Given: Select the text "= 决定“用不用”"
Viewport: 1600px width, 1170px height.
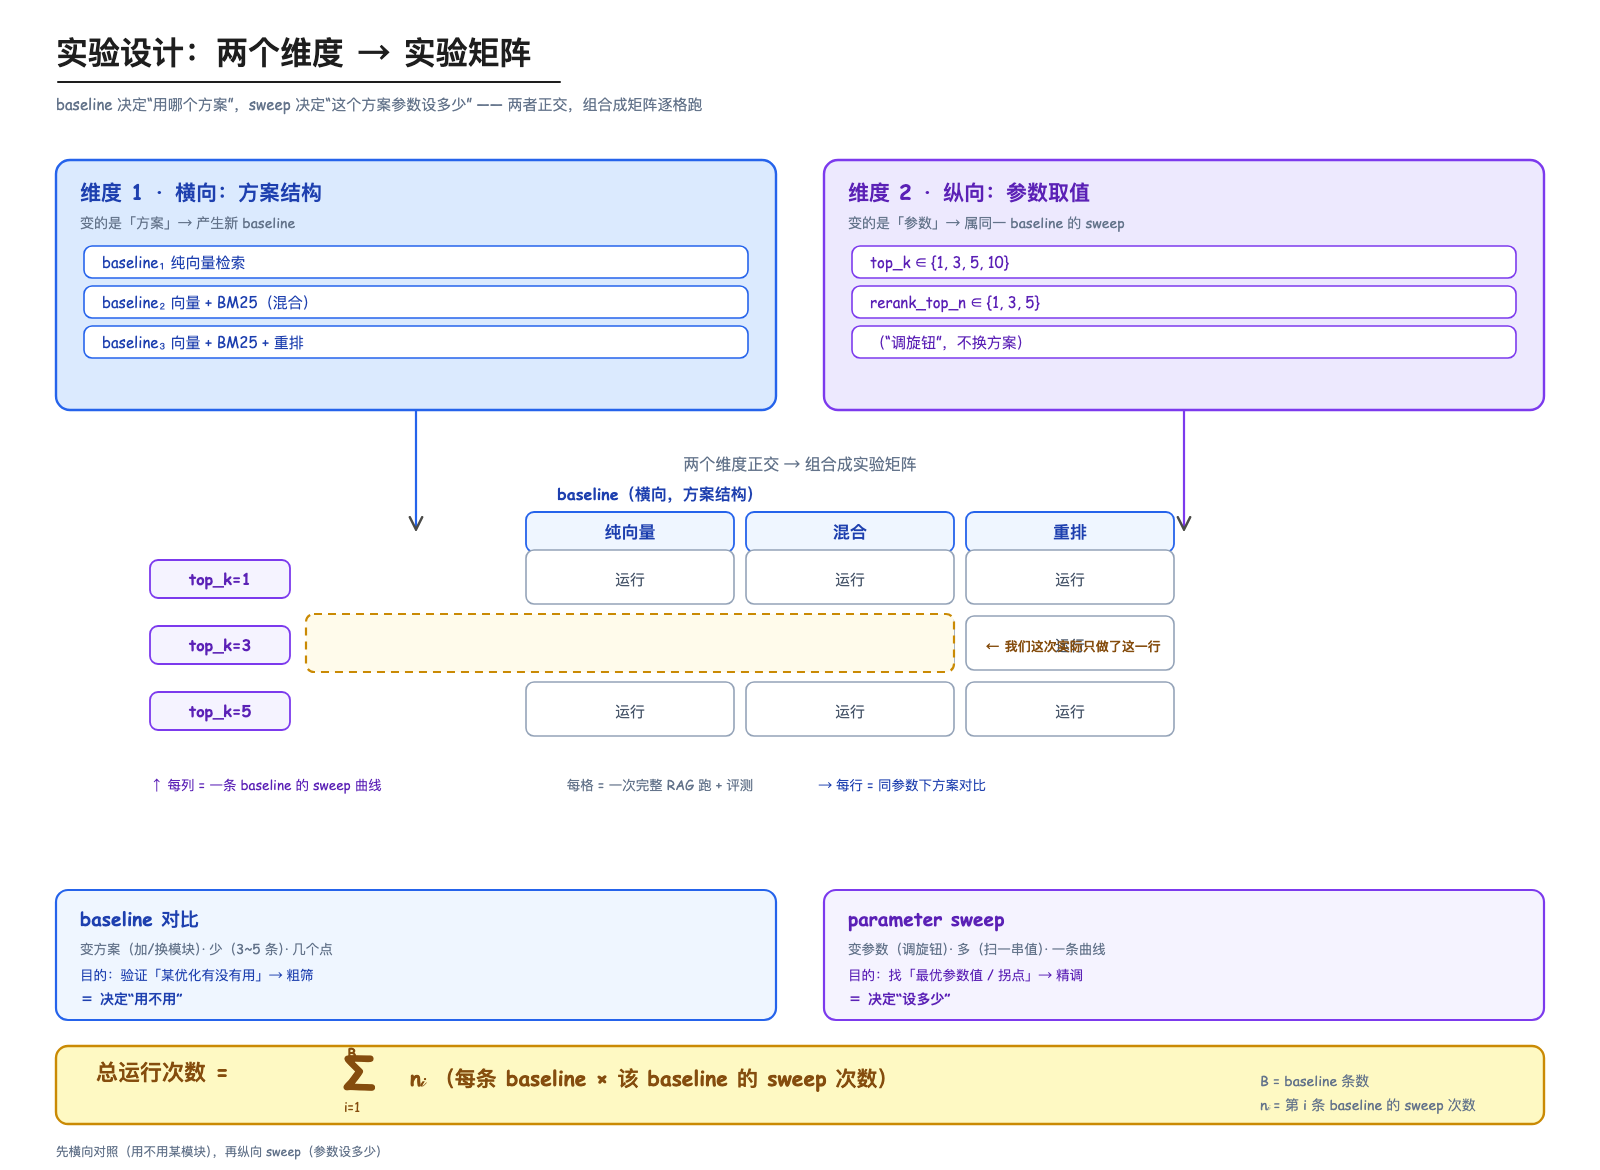Looking at the screenshot, I should [x=132, y=999].
